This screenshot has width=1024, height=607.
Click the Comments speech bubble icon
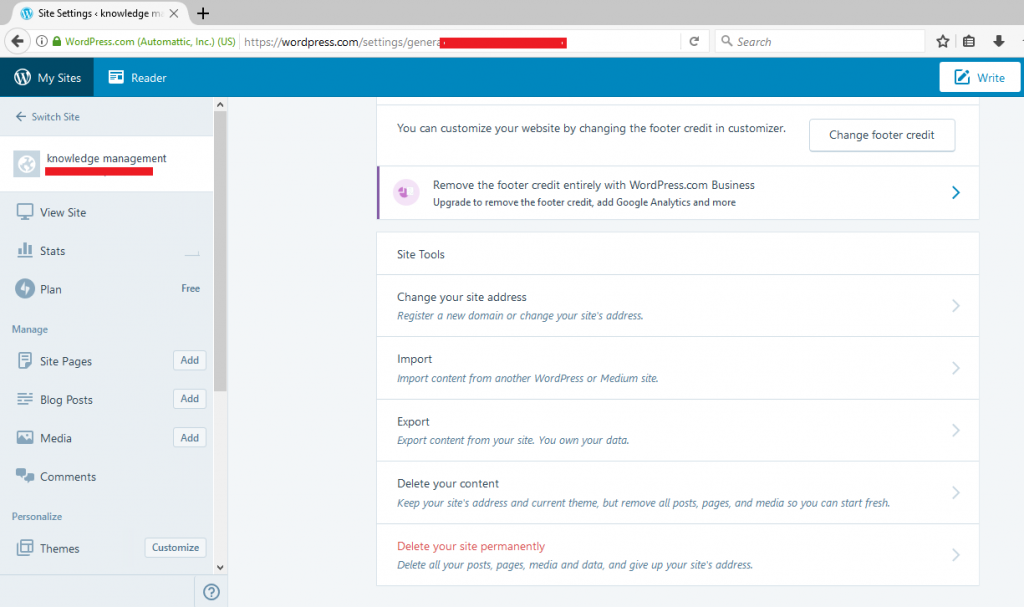[x=25, y=475]
